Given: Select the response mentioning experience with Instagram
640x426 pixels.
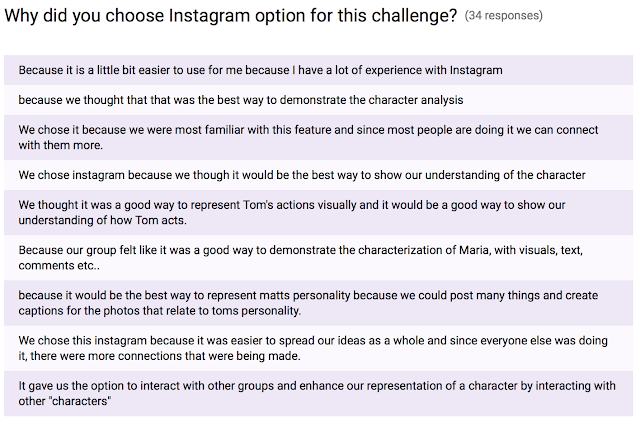Looking at the screenshot, I should (260, 70).
